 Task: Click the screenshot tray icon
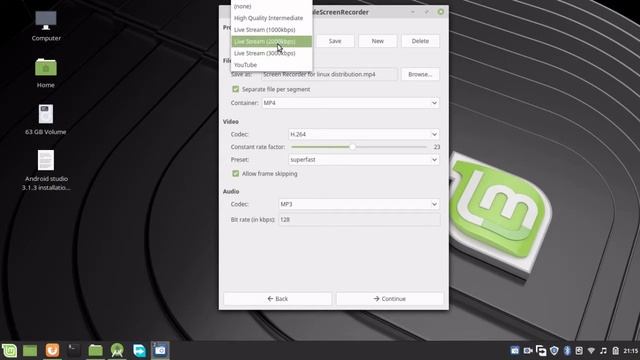point(515,350)
